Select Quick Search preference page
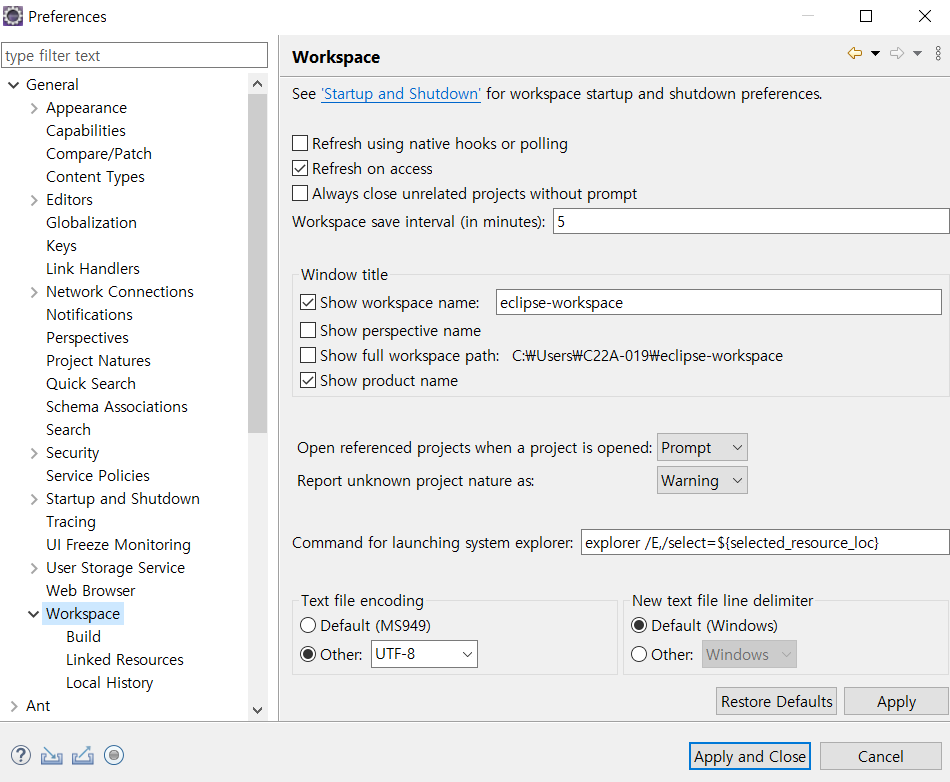This screenshot has height=782, width=950. pos(91,384)
